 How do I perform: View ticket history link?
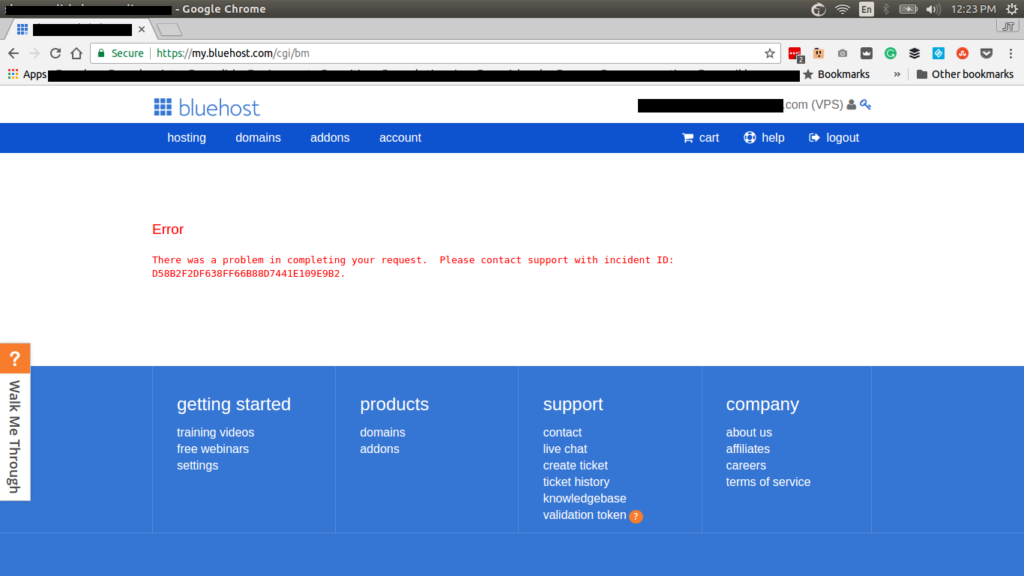(576, 482)
